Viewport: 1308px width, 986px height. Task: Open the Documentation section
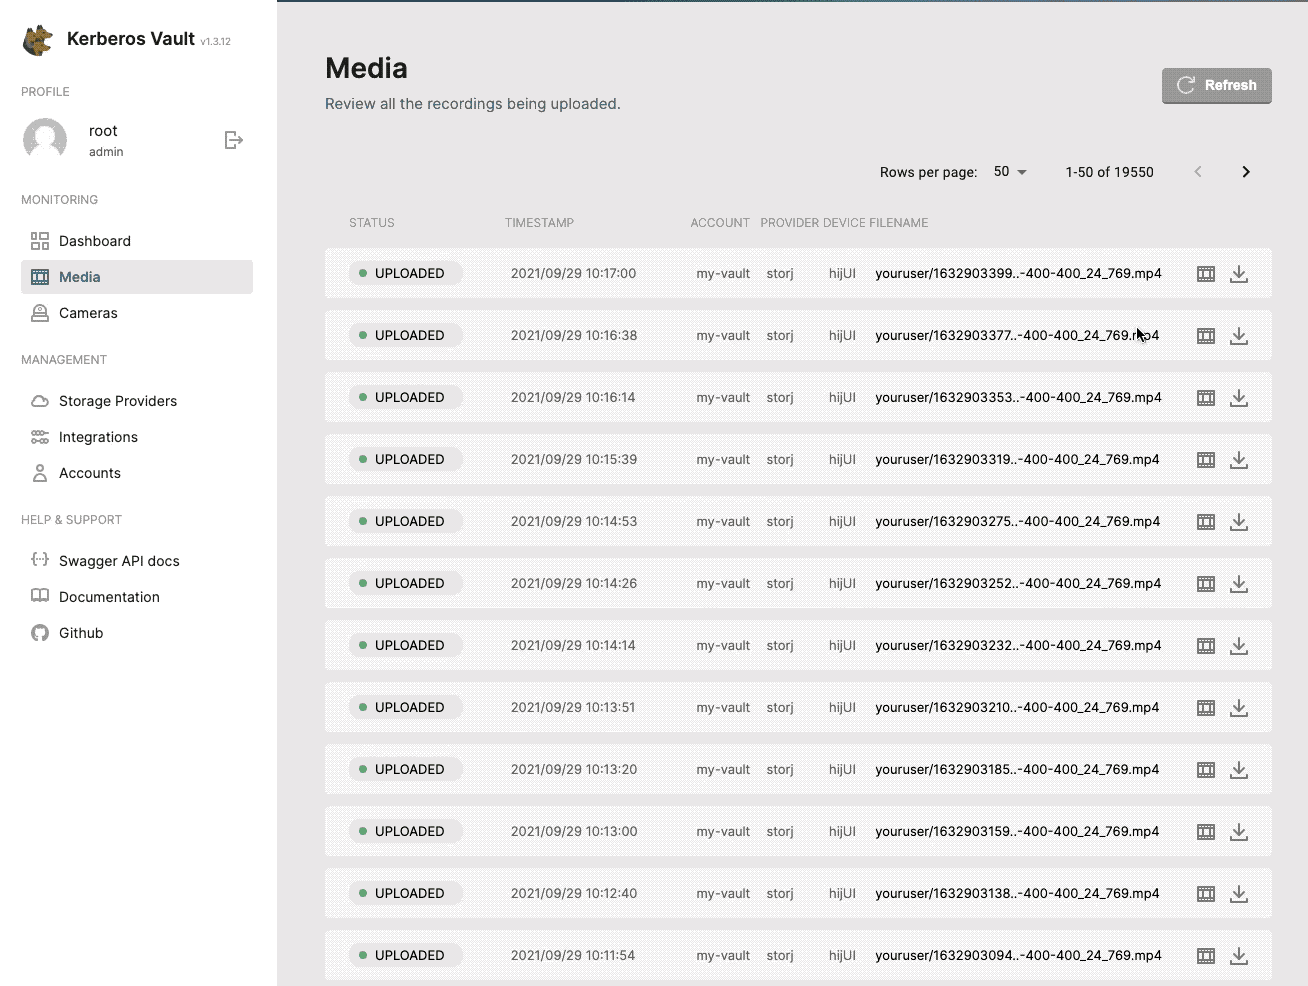[x=108, y=596]
